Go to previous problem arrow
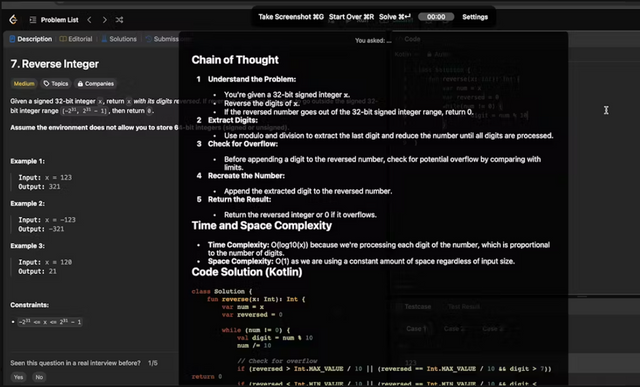The image size is (640, 387). pyautogui.click(x=89, y=20)
